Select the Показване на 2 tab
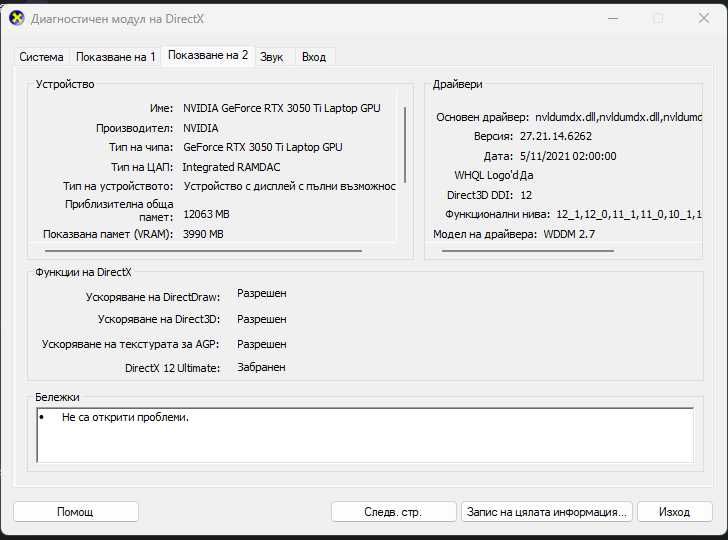 coord(208,55)
